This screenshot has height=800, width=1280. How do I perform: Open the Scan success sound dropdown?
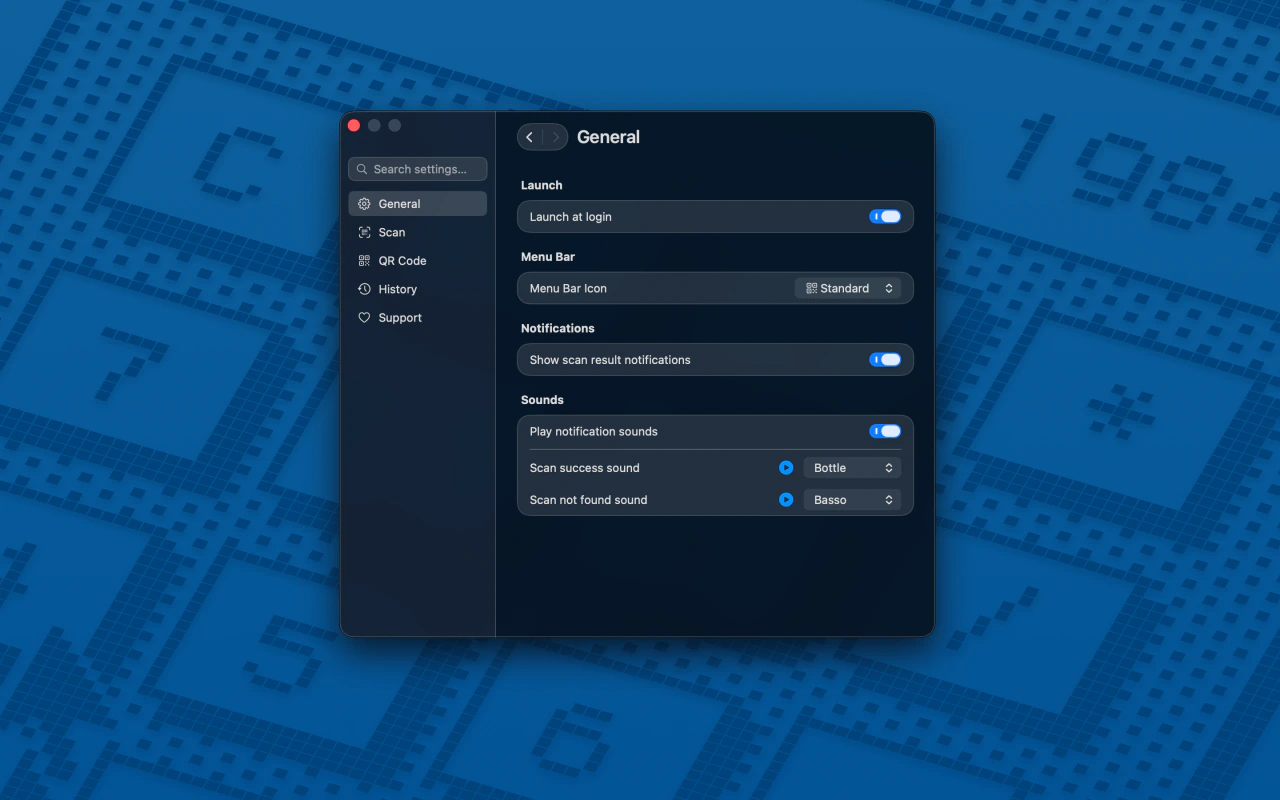pos(852,468)
